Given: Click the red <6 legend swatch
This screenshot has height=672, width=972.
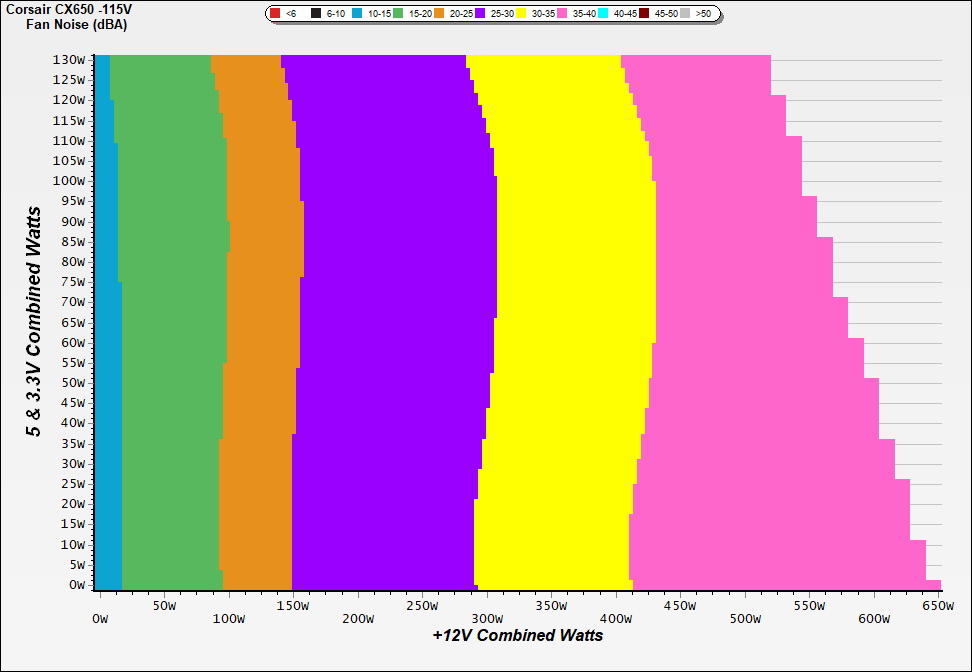Looking at the screenshot, I should coord(275,14).
